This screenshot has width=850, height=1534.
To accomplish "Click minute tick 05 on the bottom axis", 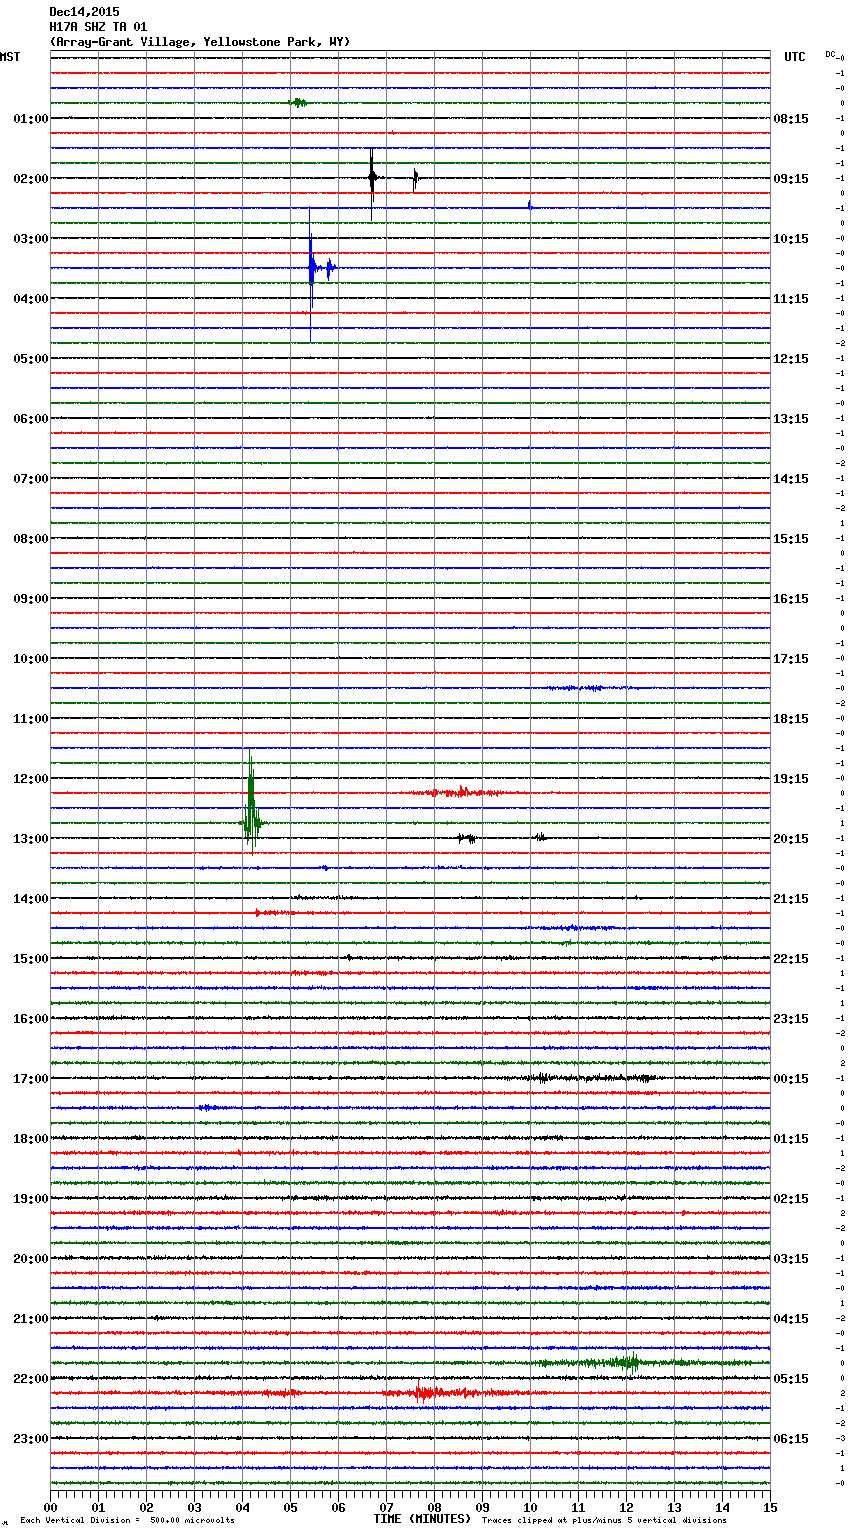I will (290, 1506).
